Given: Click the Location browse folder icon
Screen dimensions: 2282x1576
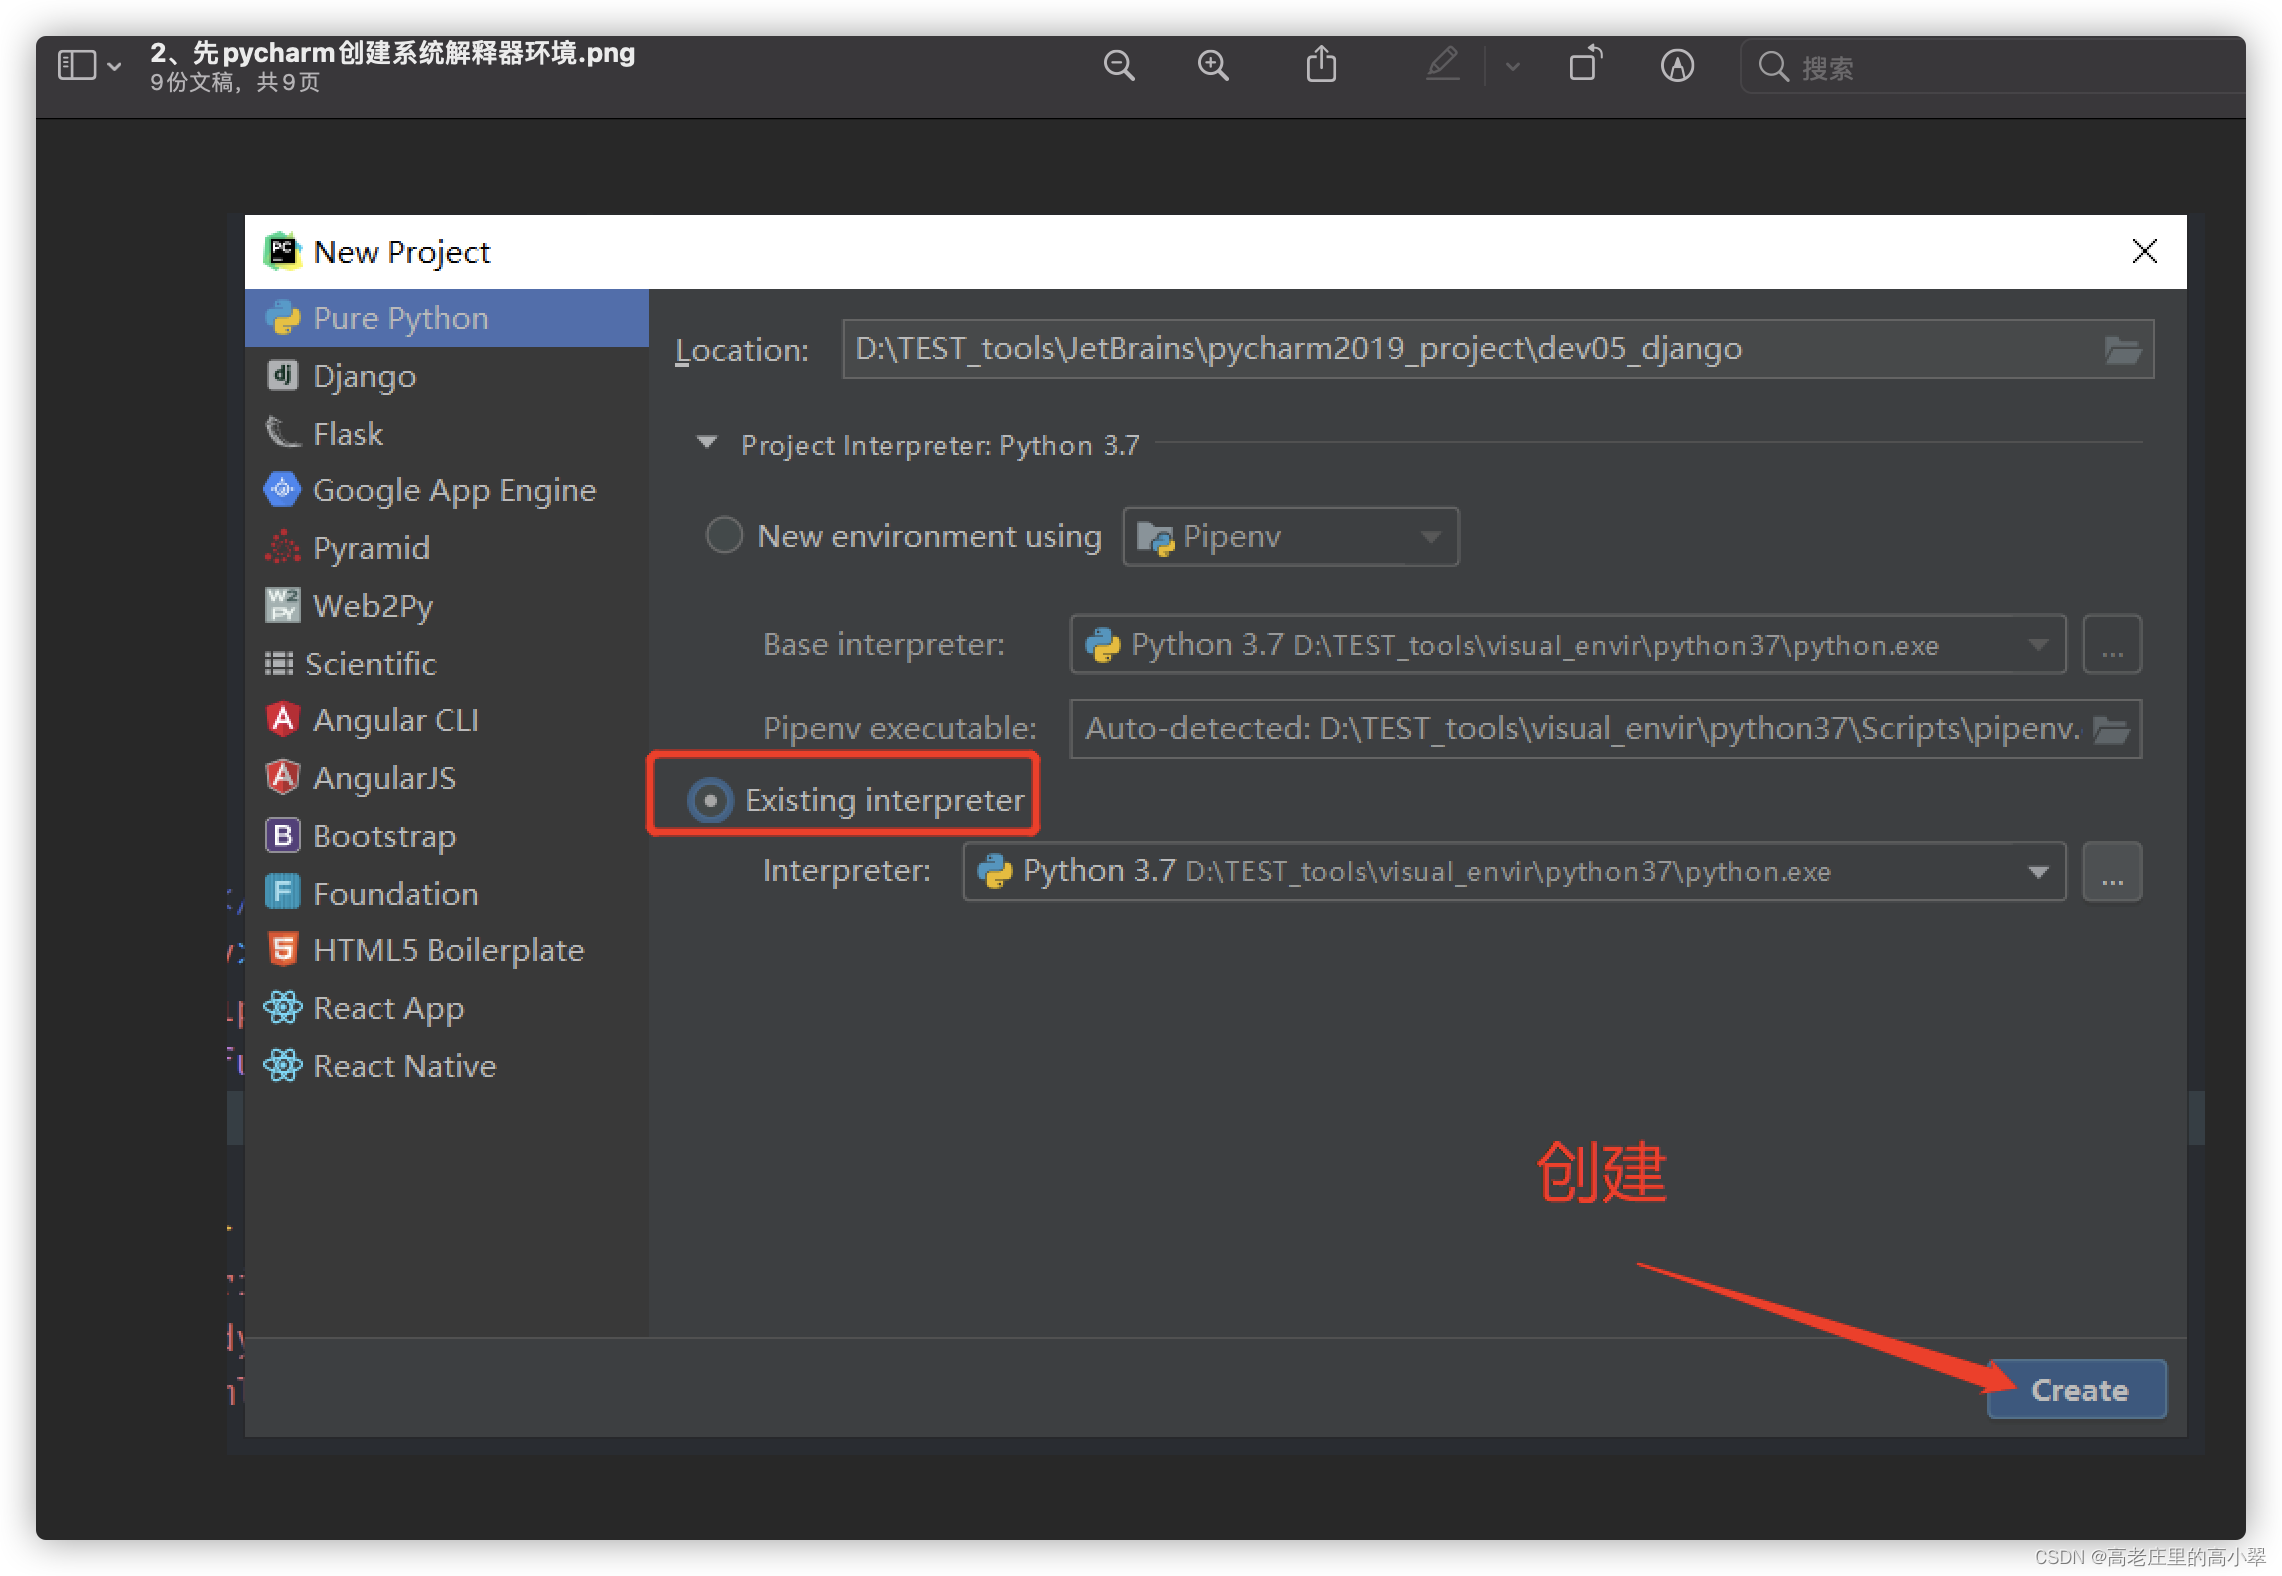Looking at the screenshot, I should click(2121, 350).
